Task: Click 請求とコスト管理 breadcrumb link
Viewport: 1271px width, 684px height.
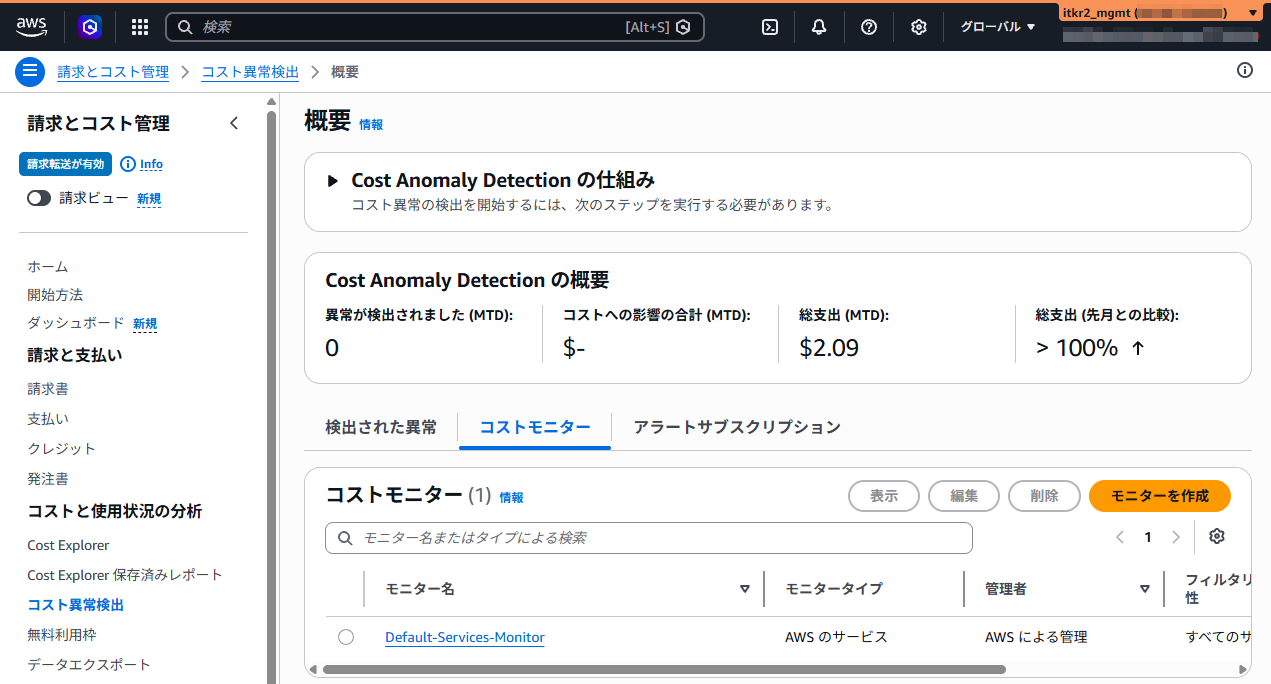Action: [x=113, y=72]
